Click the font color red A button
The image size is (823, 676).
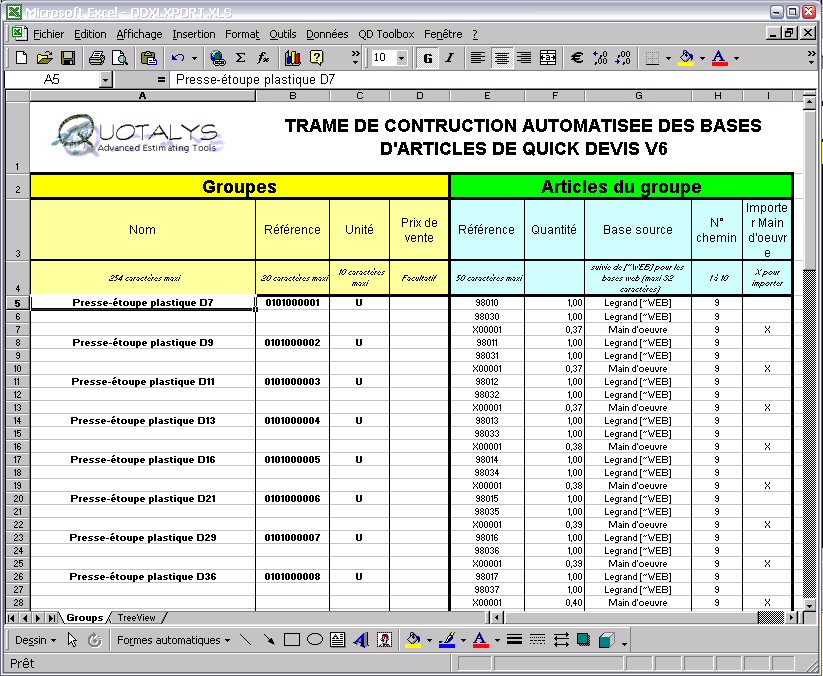click(x=719, y=58)
